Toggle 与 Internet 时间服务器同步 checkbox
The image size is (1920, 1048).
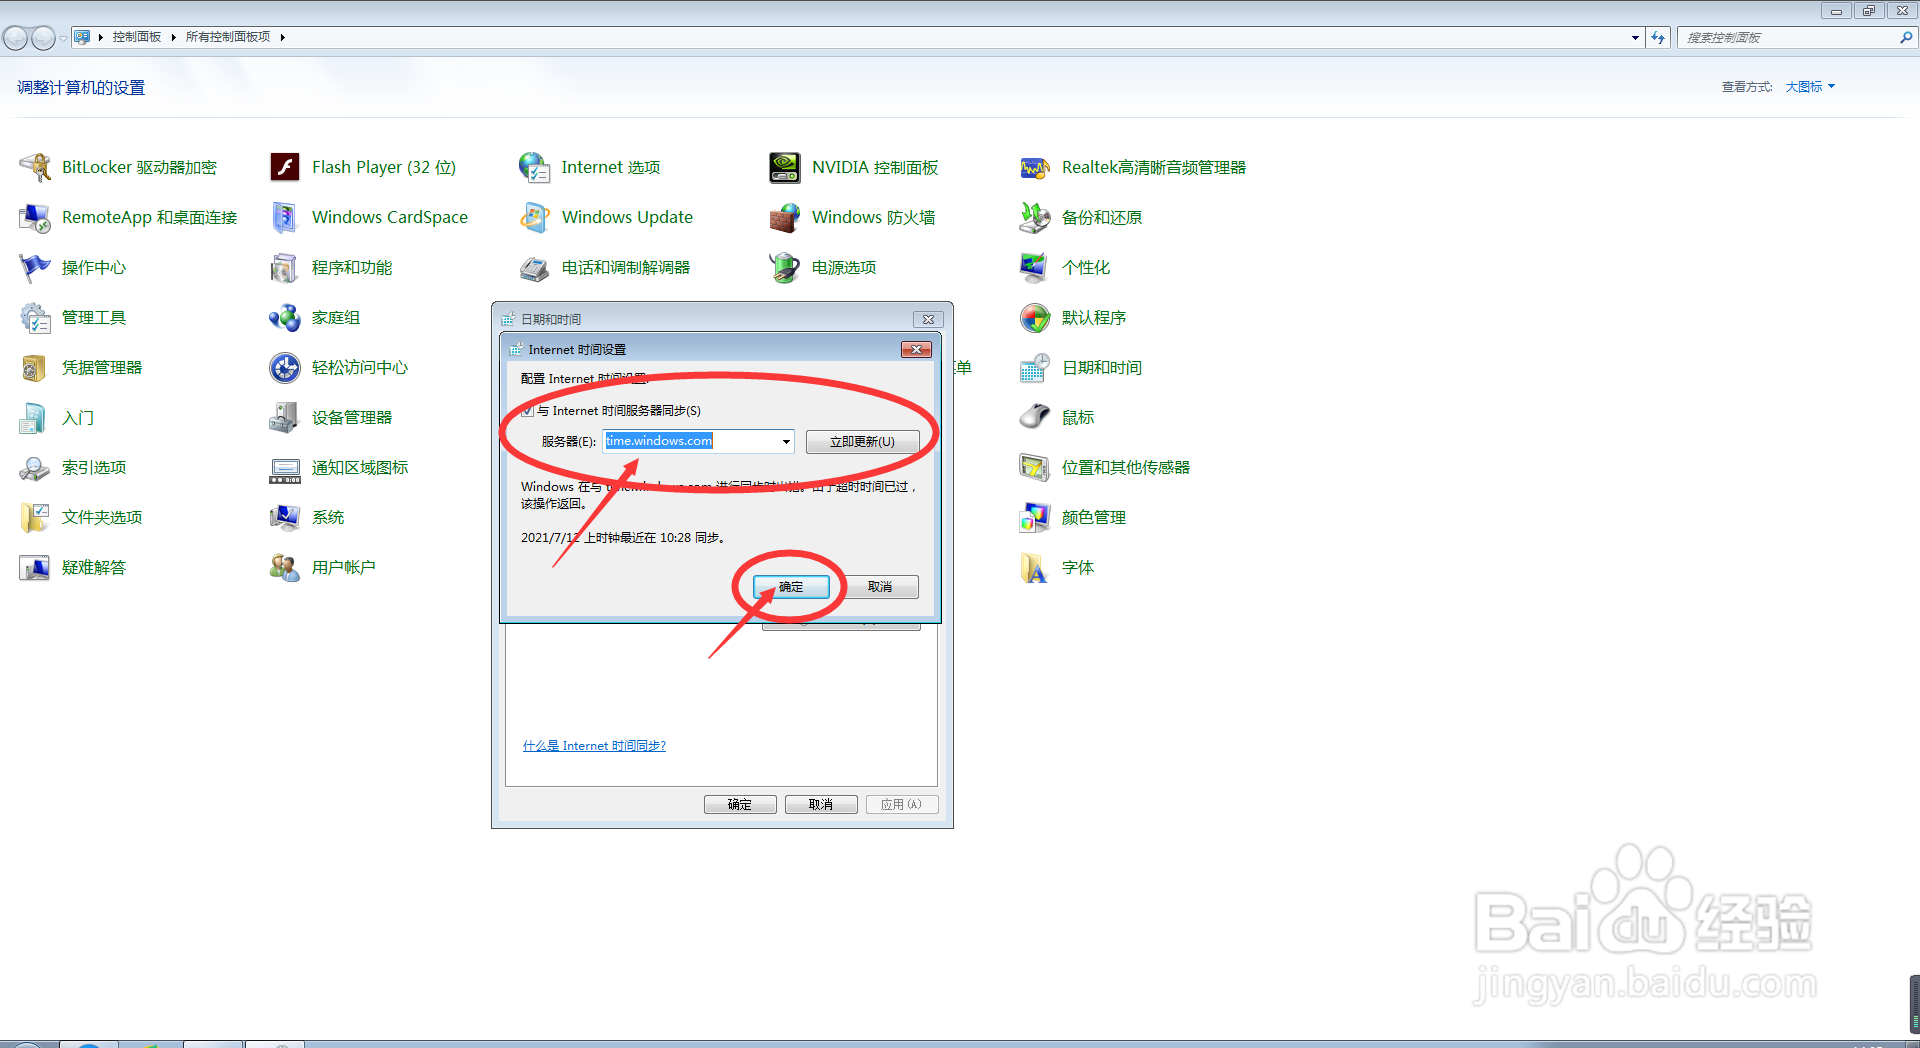[x=527, y=411]
